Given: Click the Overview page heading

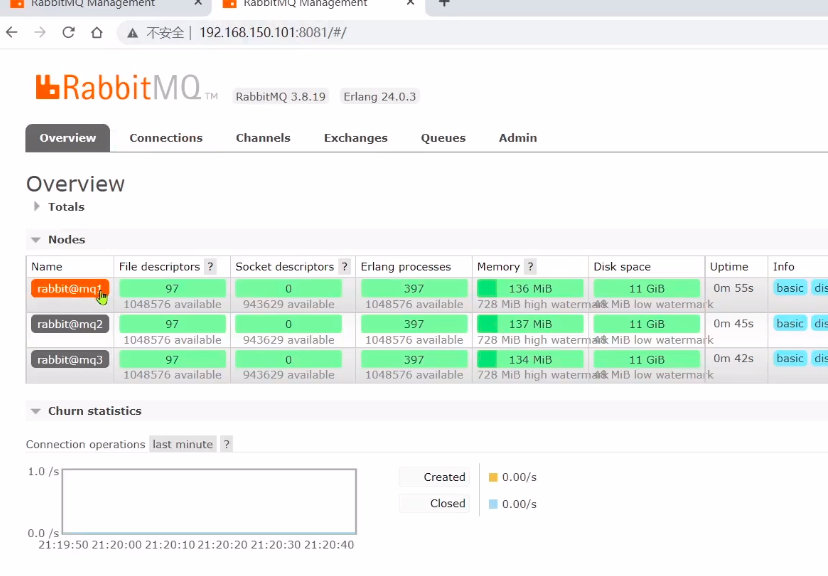Looking at the screenshot, I should click(x=76, y=184).
